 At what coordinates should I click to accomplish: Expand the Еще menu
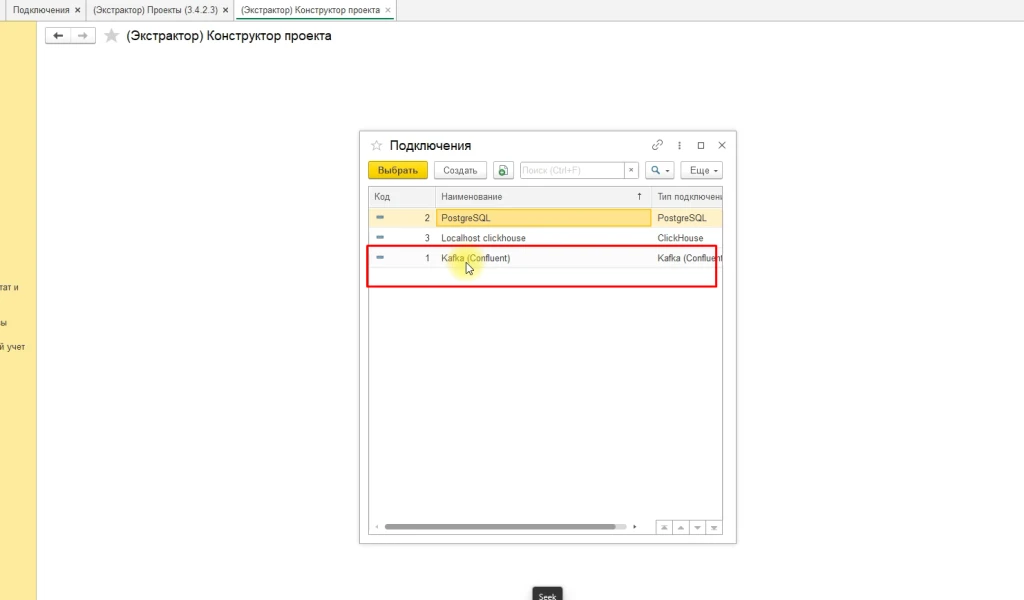(x=701, y=171)
